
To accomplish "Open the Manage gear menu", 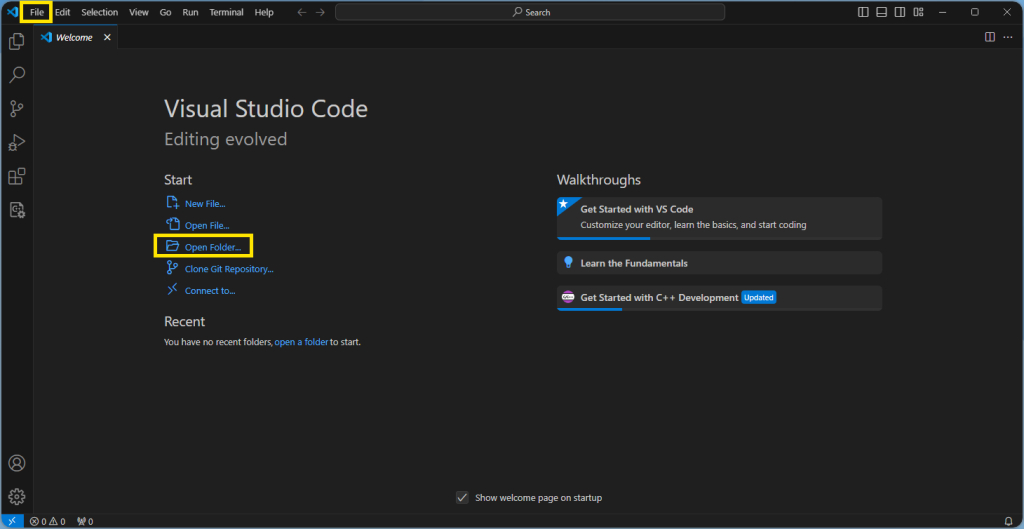I will (x=16, y=496).
